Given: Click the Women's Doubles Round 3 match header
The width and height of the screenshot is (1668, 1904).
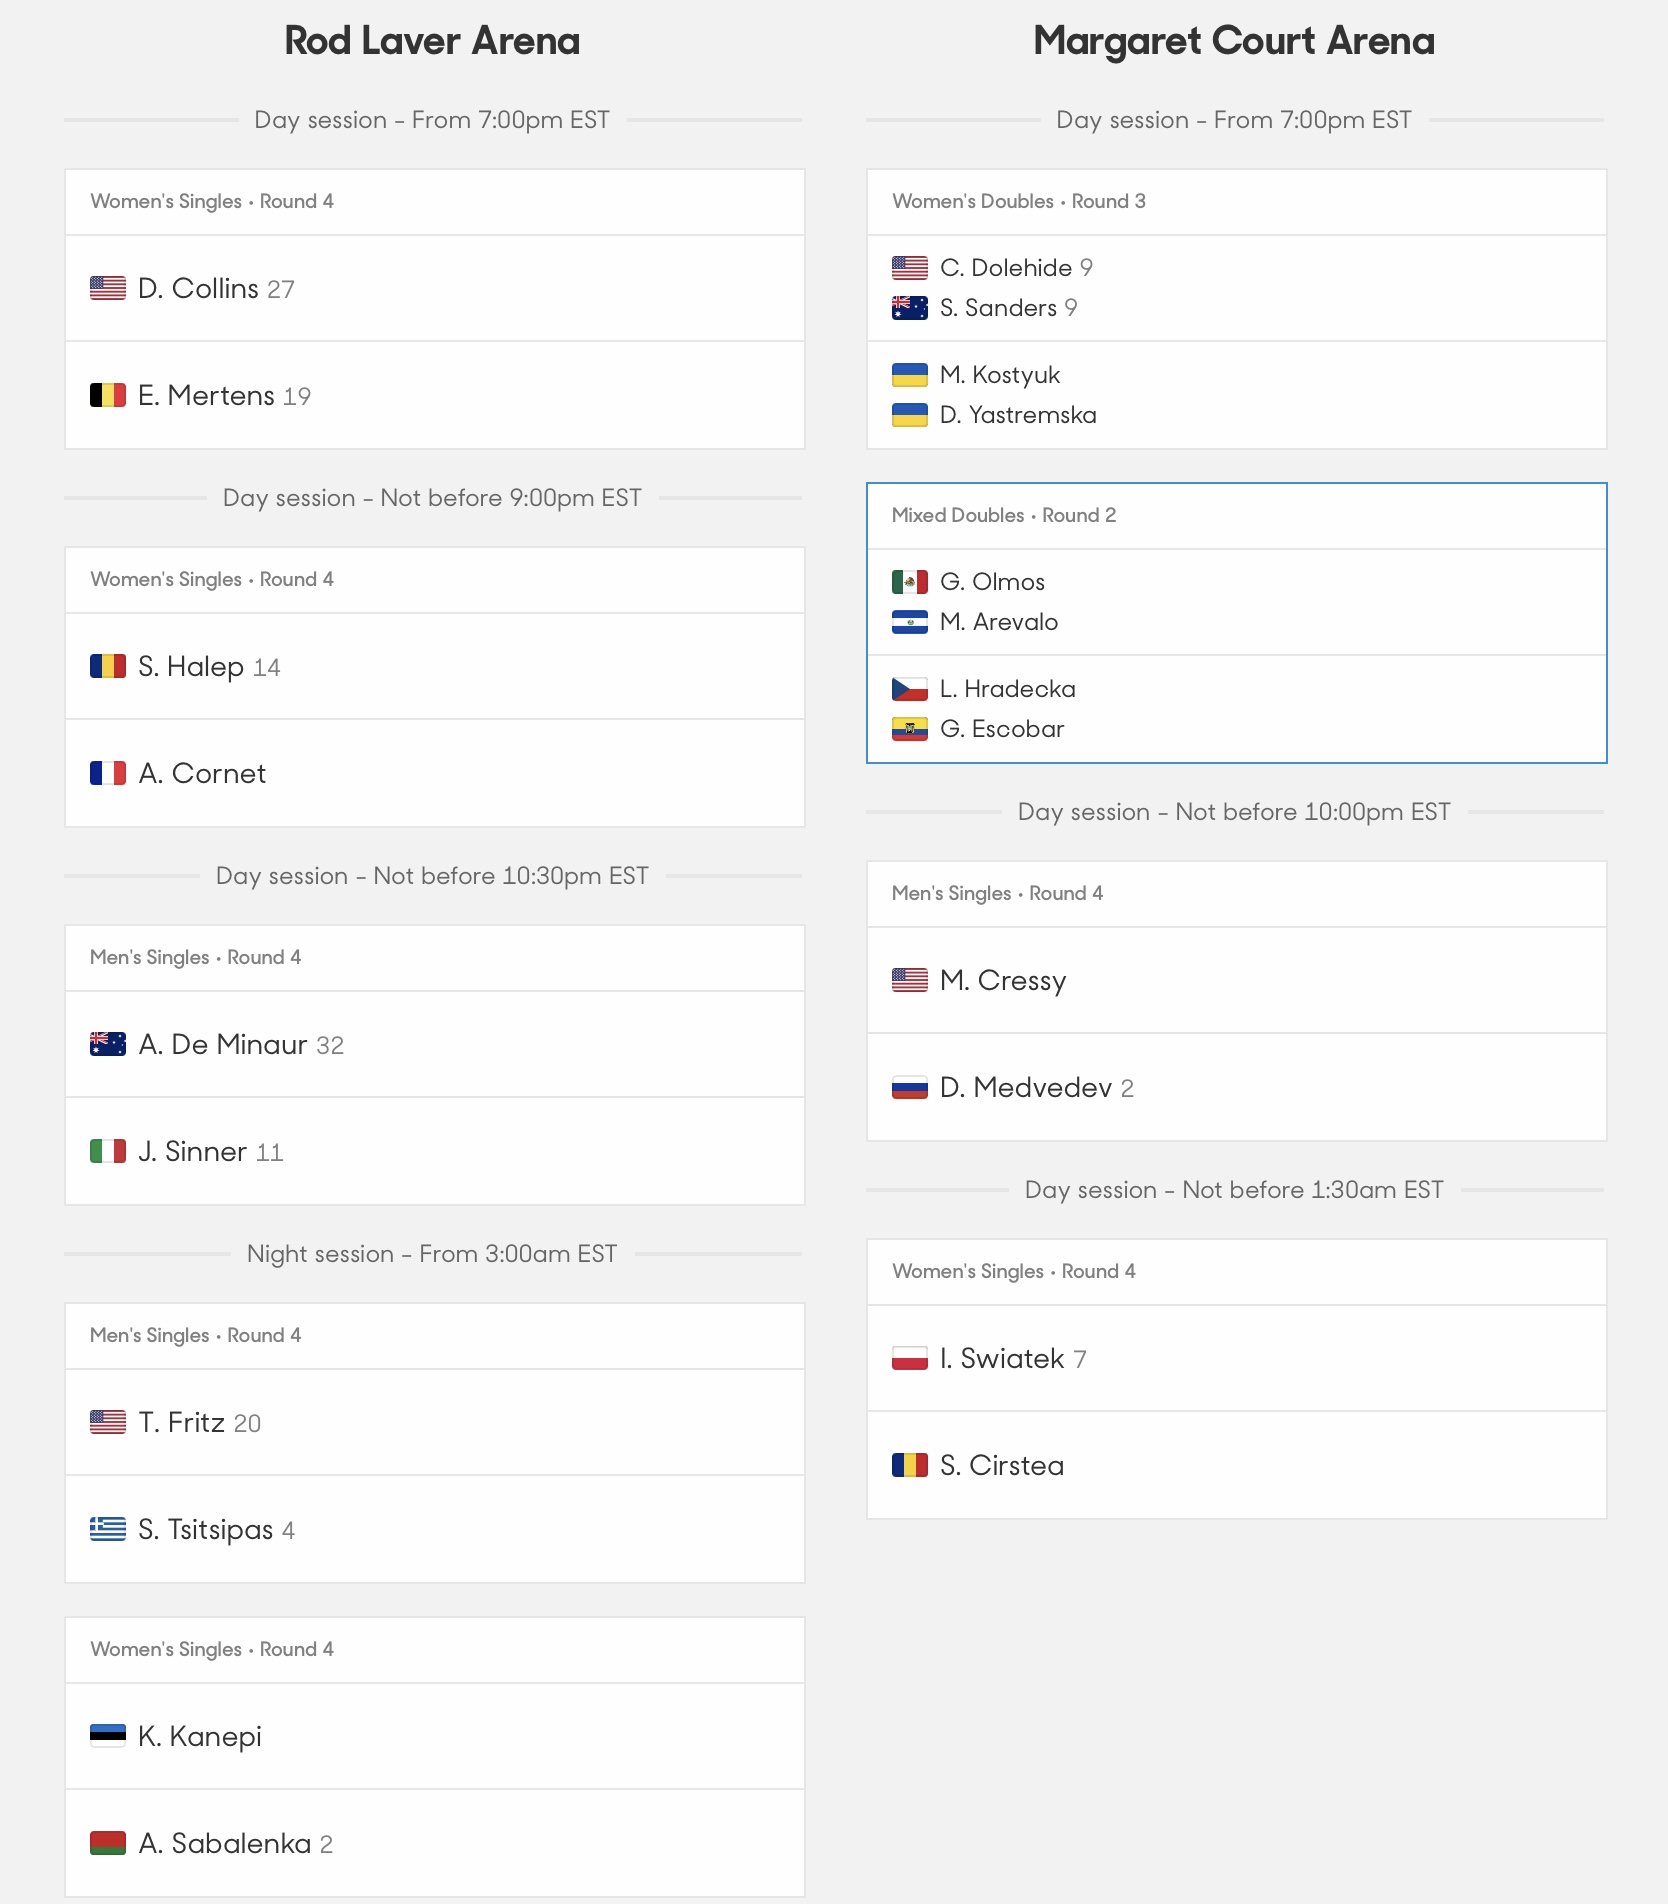Looking at the screenshot, I should pos(1237,202).
